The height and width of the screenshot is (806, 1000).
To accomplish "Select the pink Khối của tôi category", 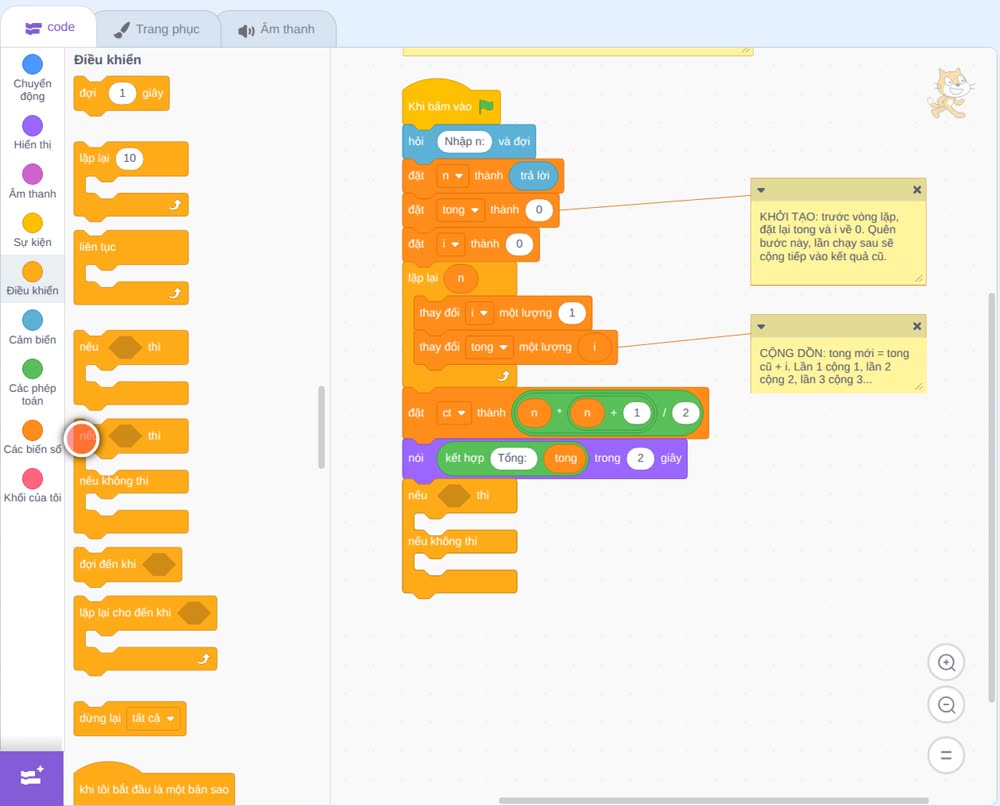I will point(33,478).
